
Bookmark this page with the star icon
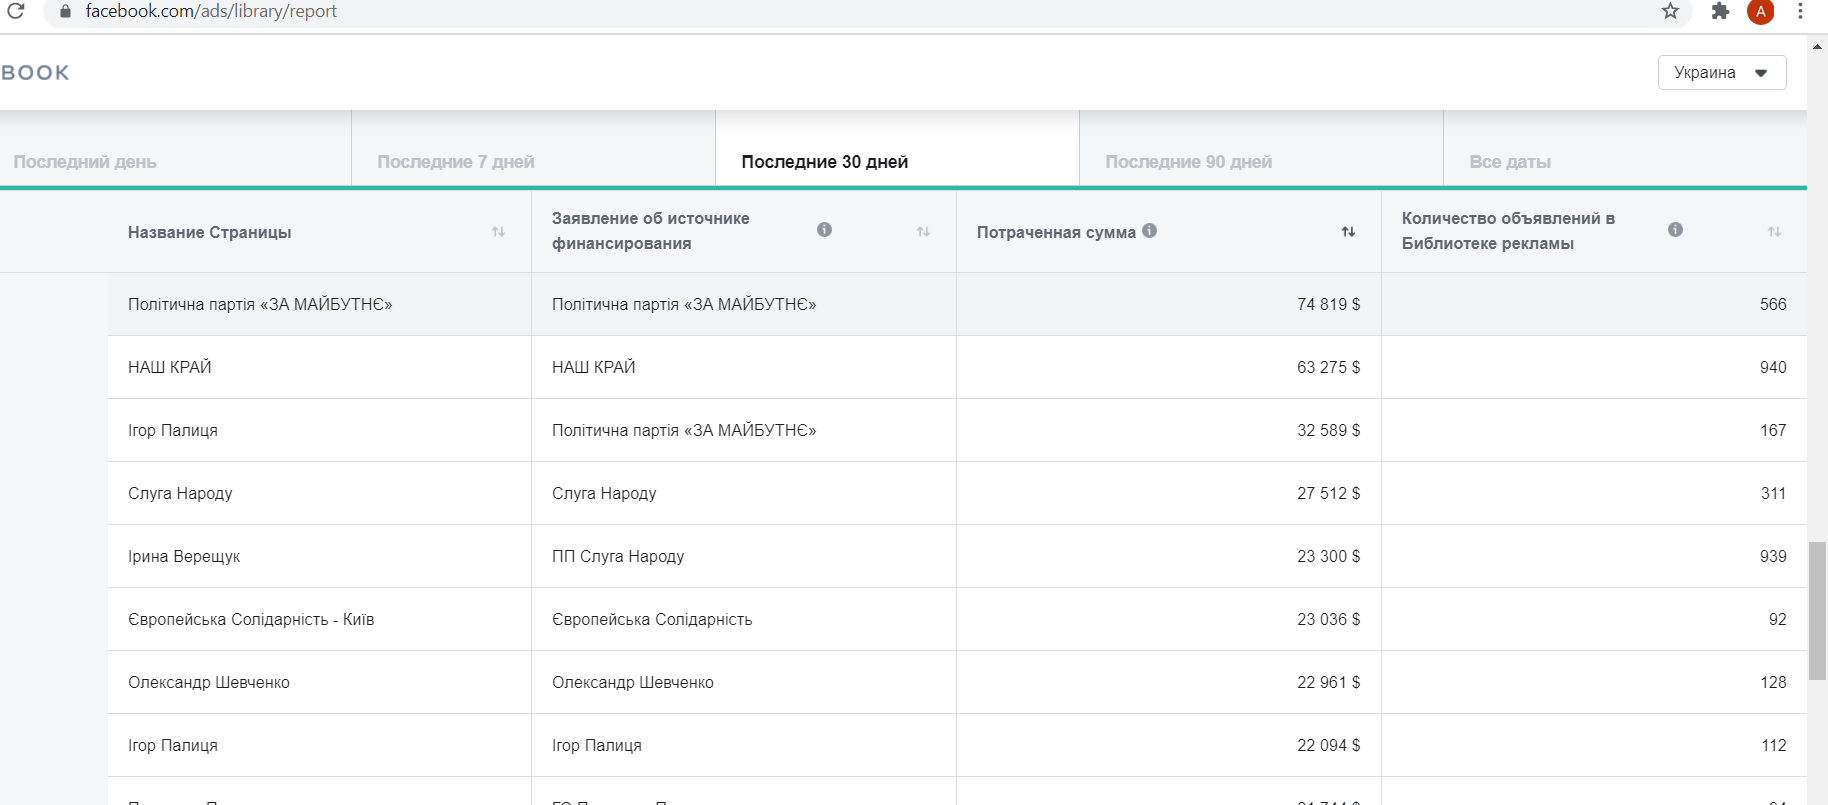1670,11
